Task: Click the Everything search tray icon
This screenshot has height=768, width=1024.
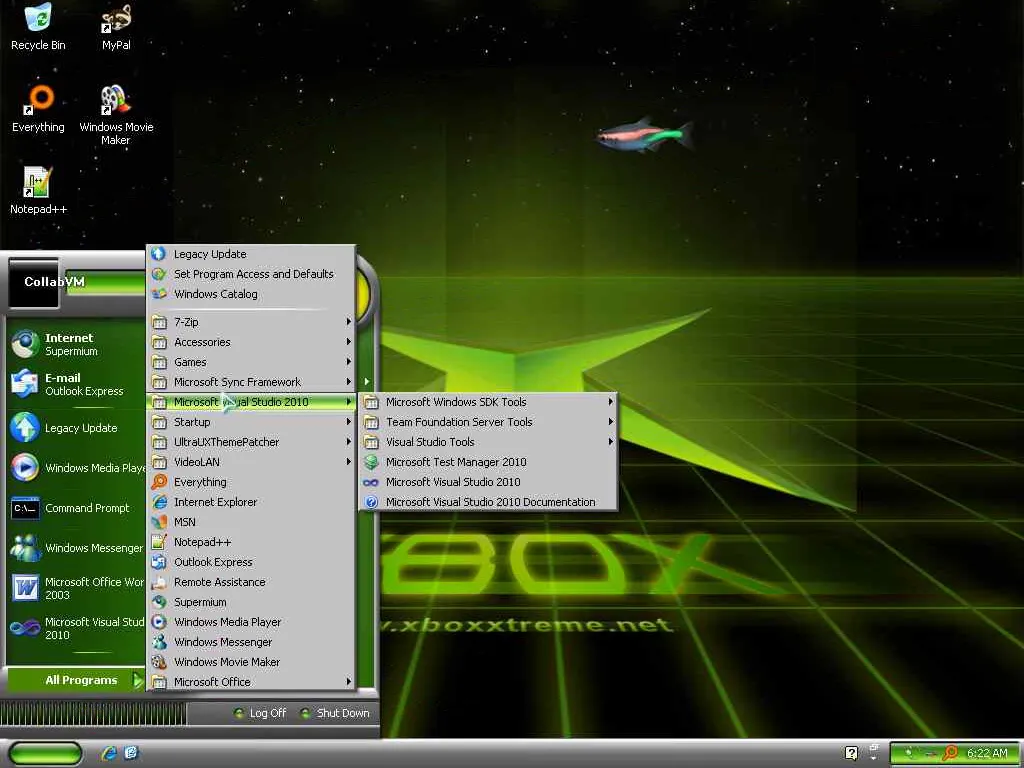Action: 950,754
